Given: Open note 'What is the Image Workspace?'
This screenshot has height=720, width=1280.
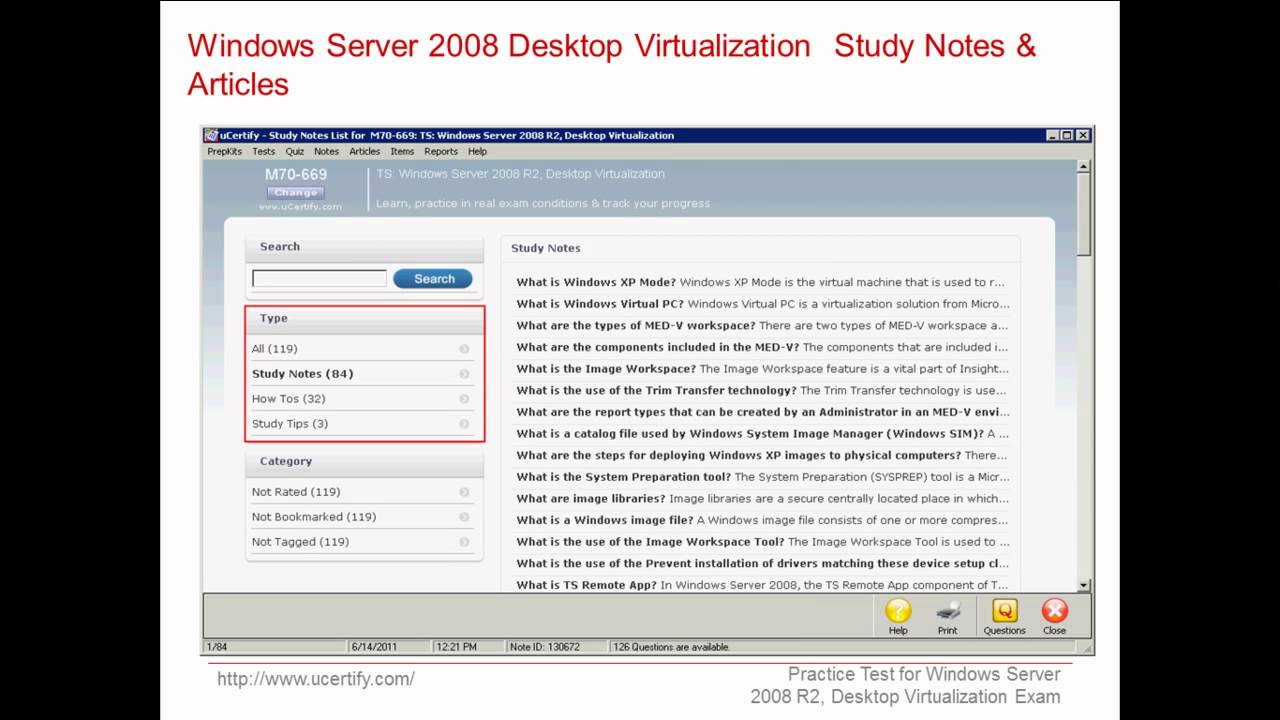Looking at the screenshot, I should pyautogui.click(x=762, y=369).
